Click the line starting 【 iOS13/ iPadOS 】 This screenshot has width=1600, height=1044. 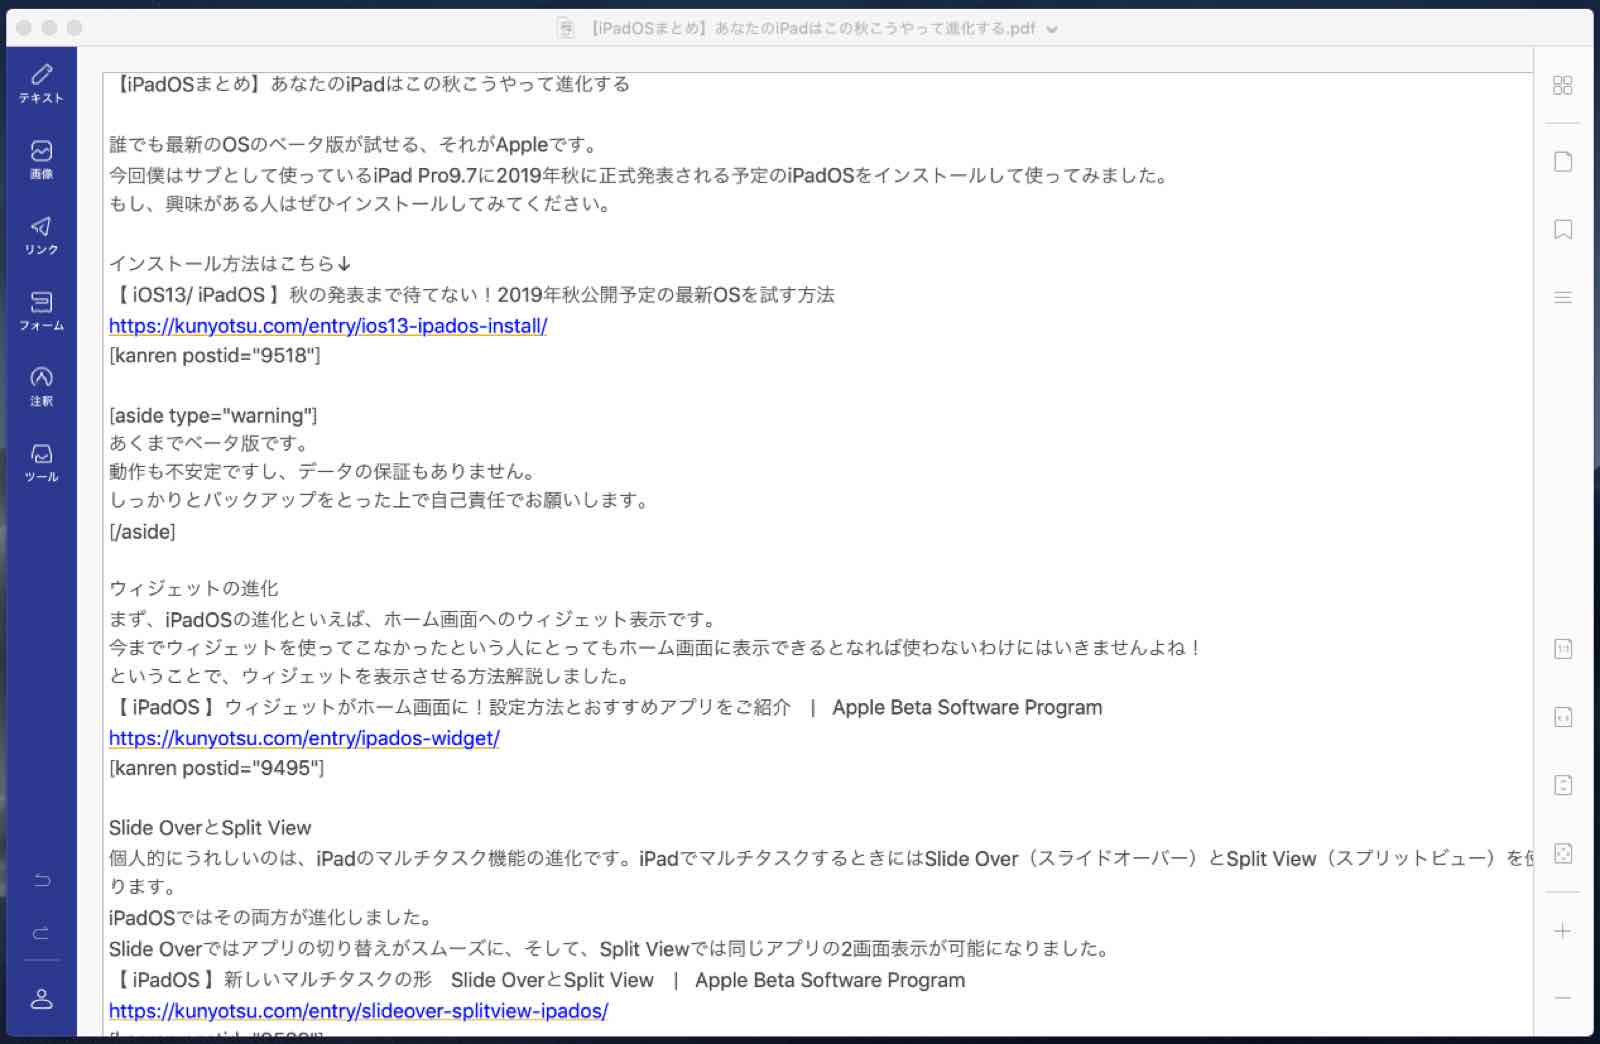(472, 295)
